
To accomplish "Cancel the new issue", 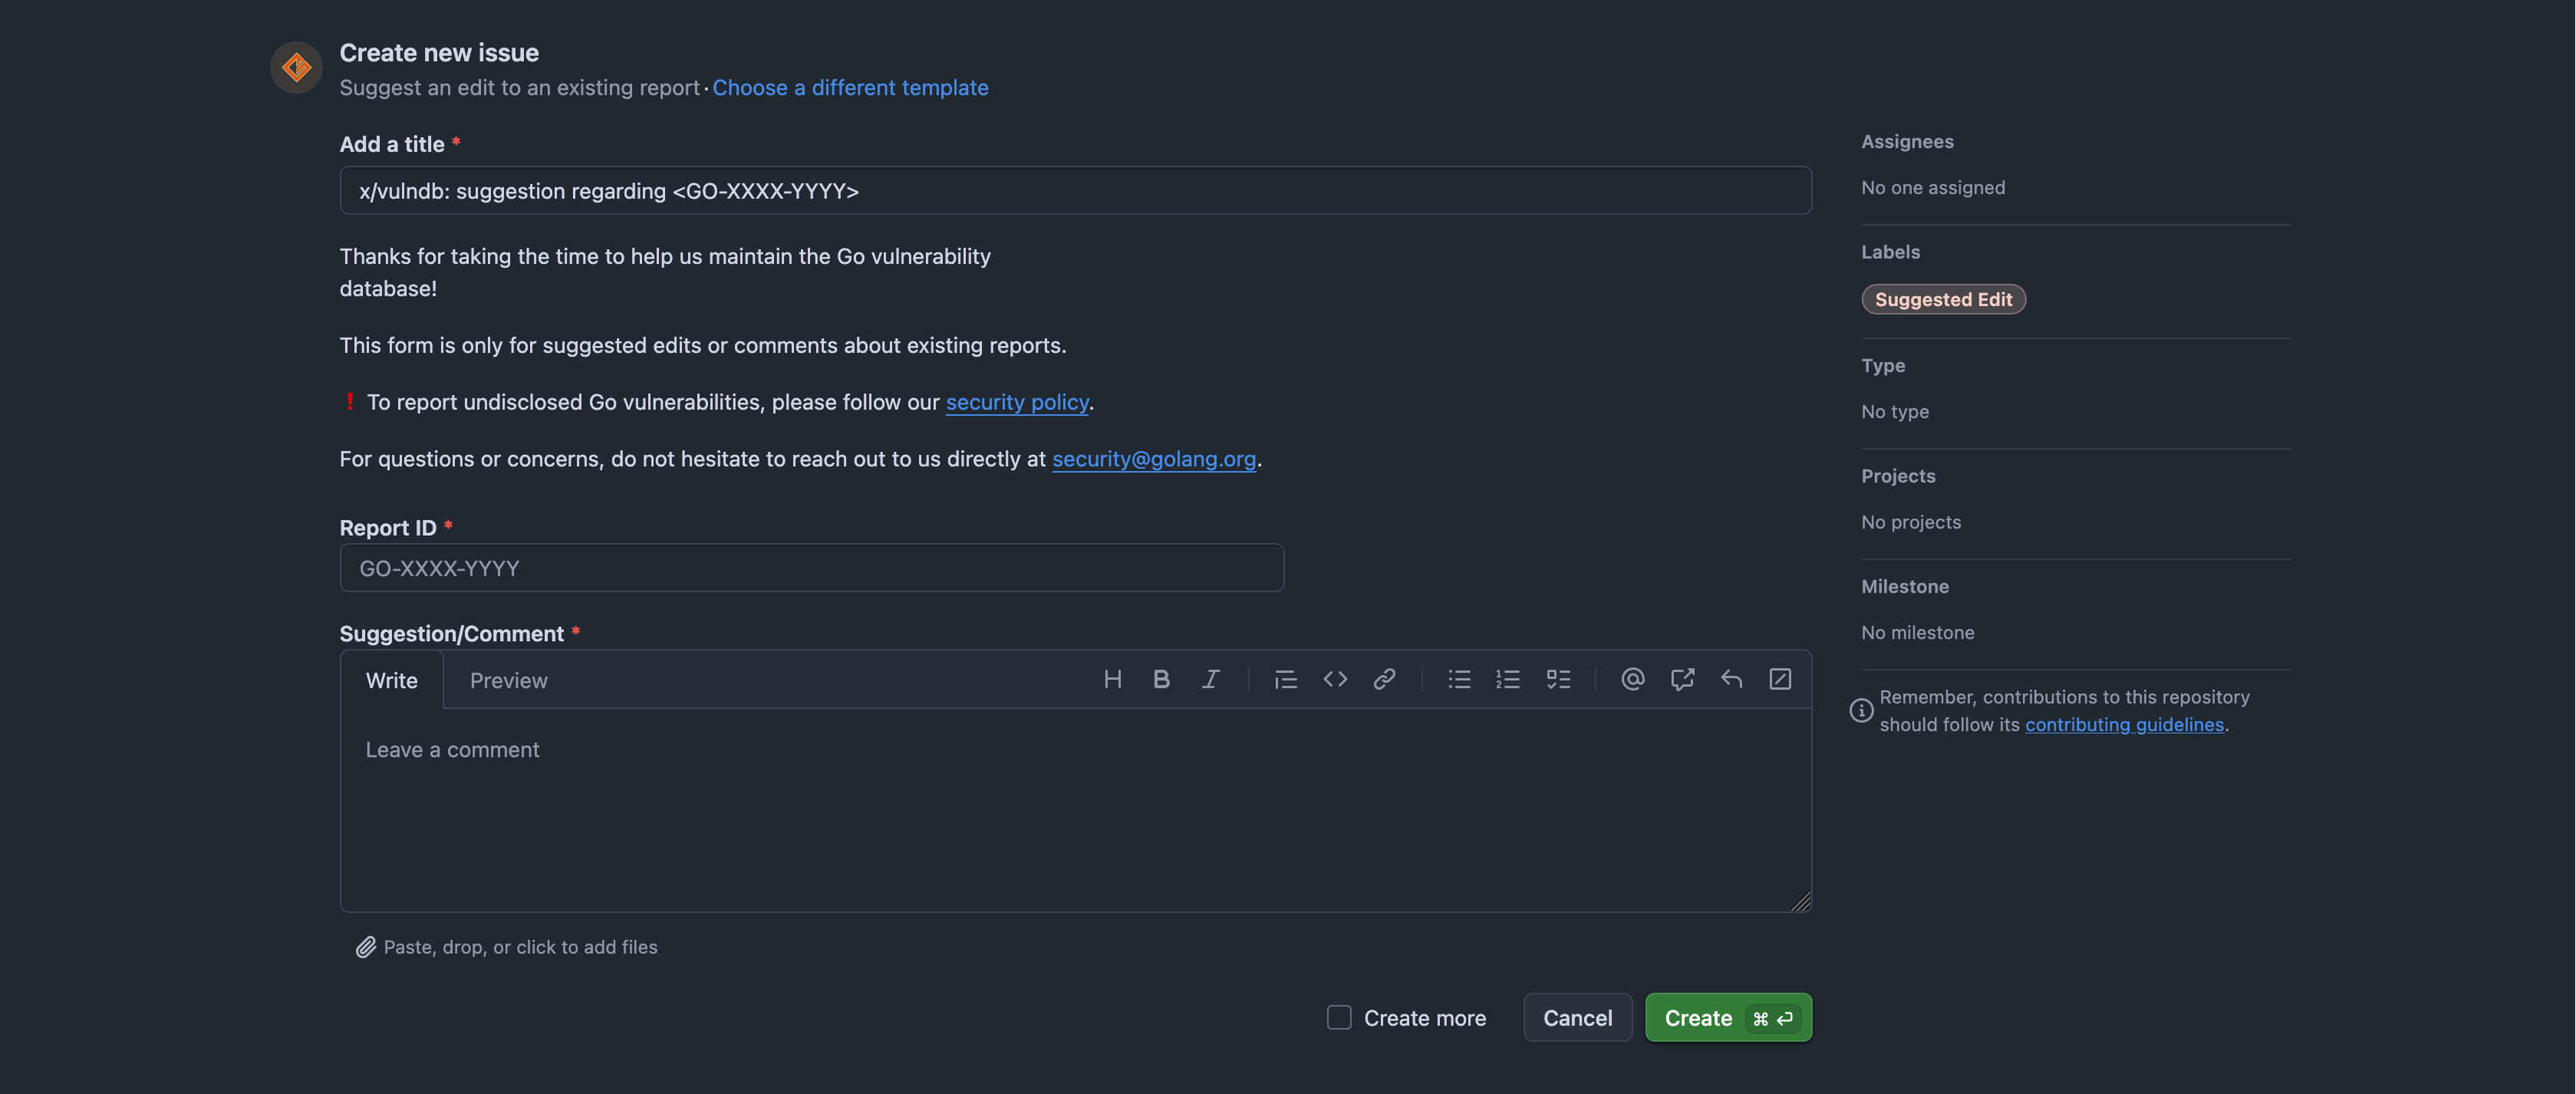I will click(1577, 1017).
